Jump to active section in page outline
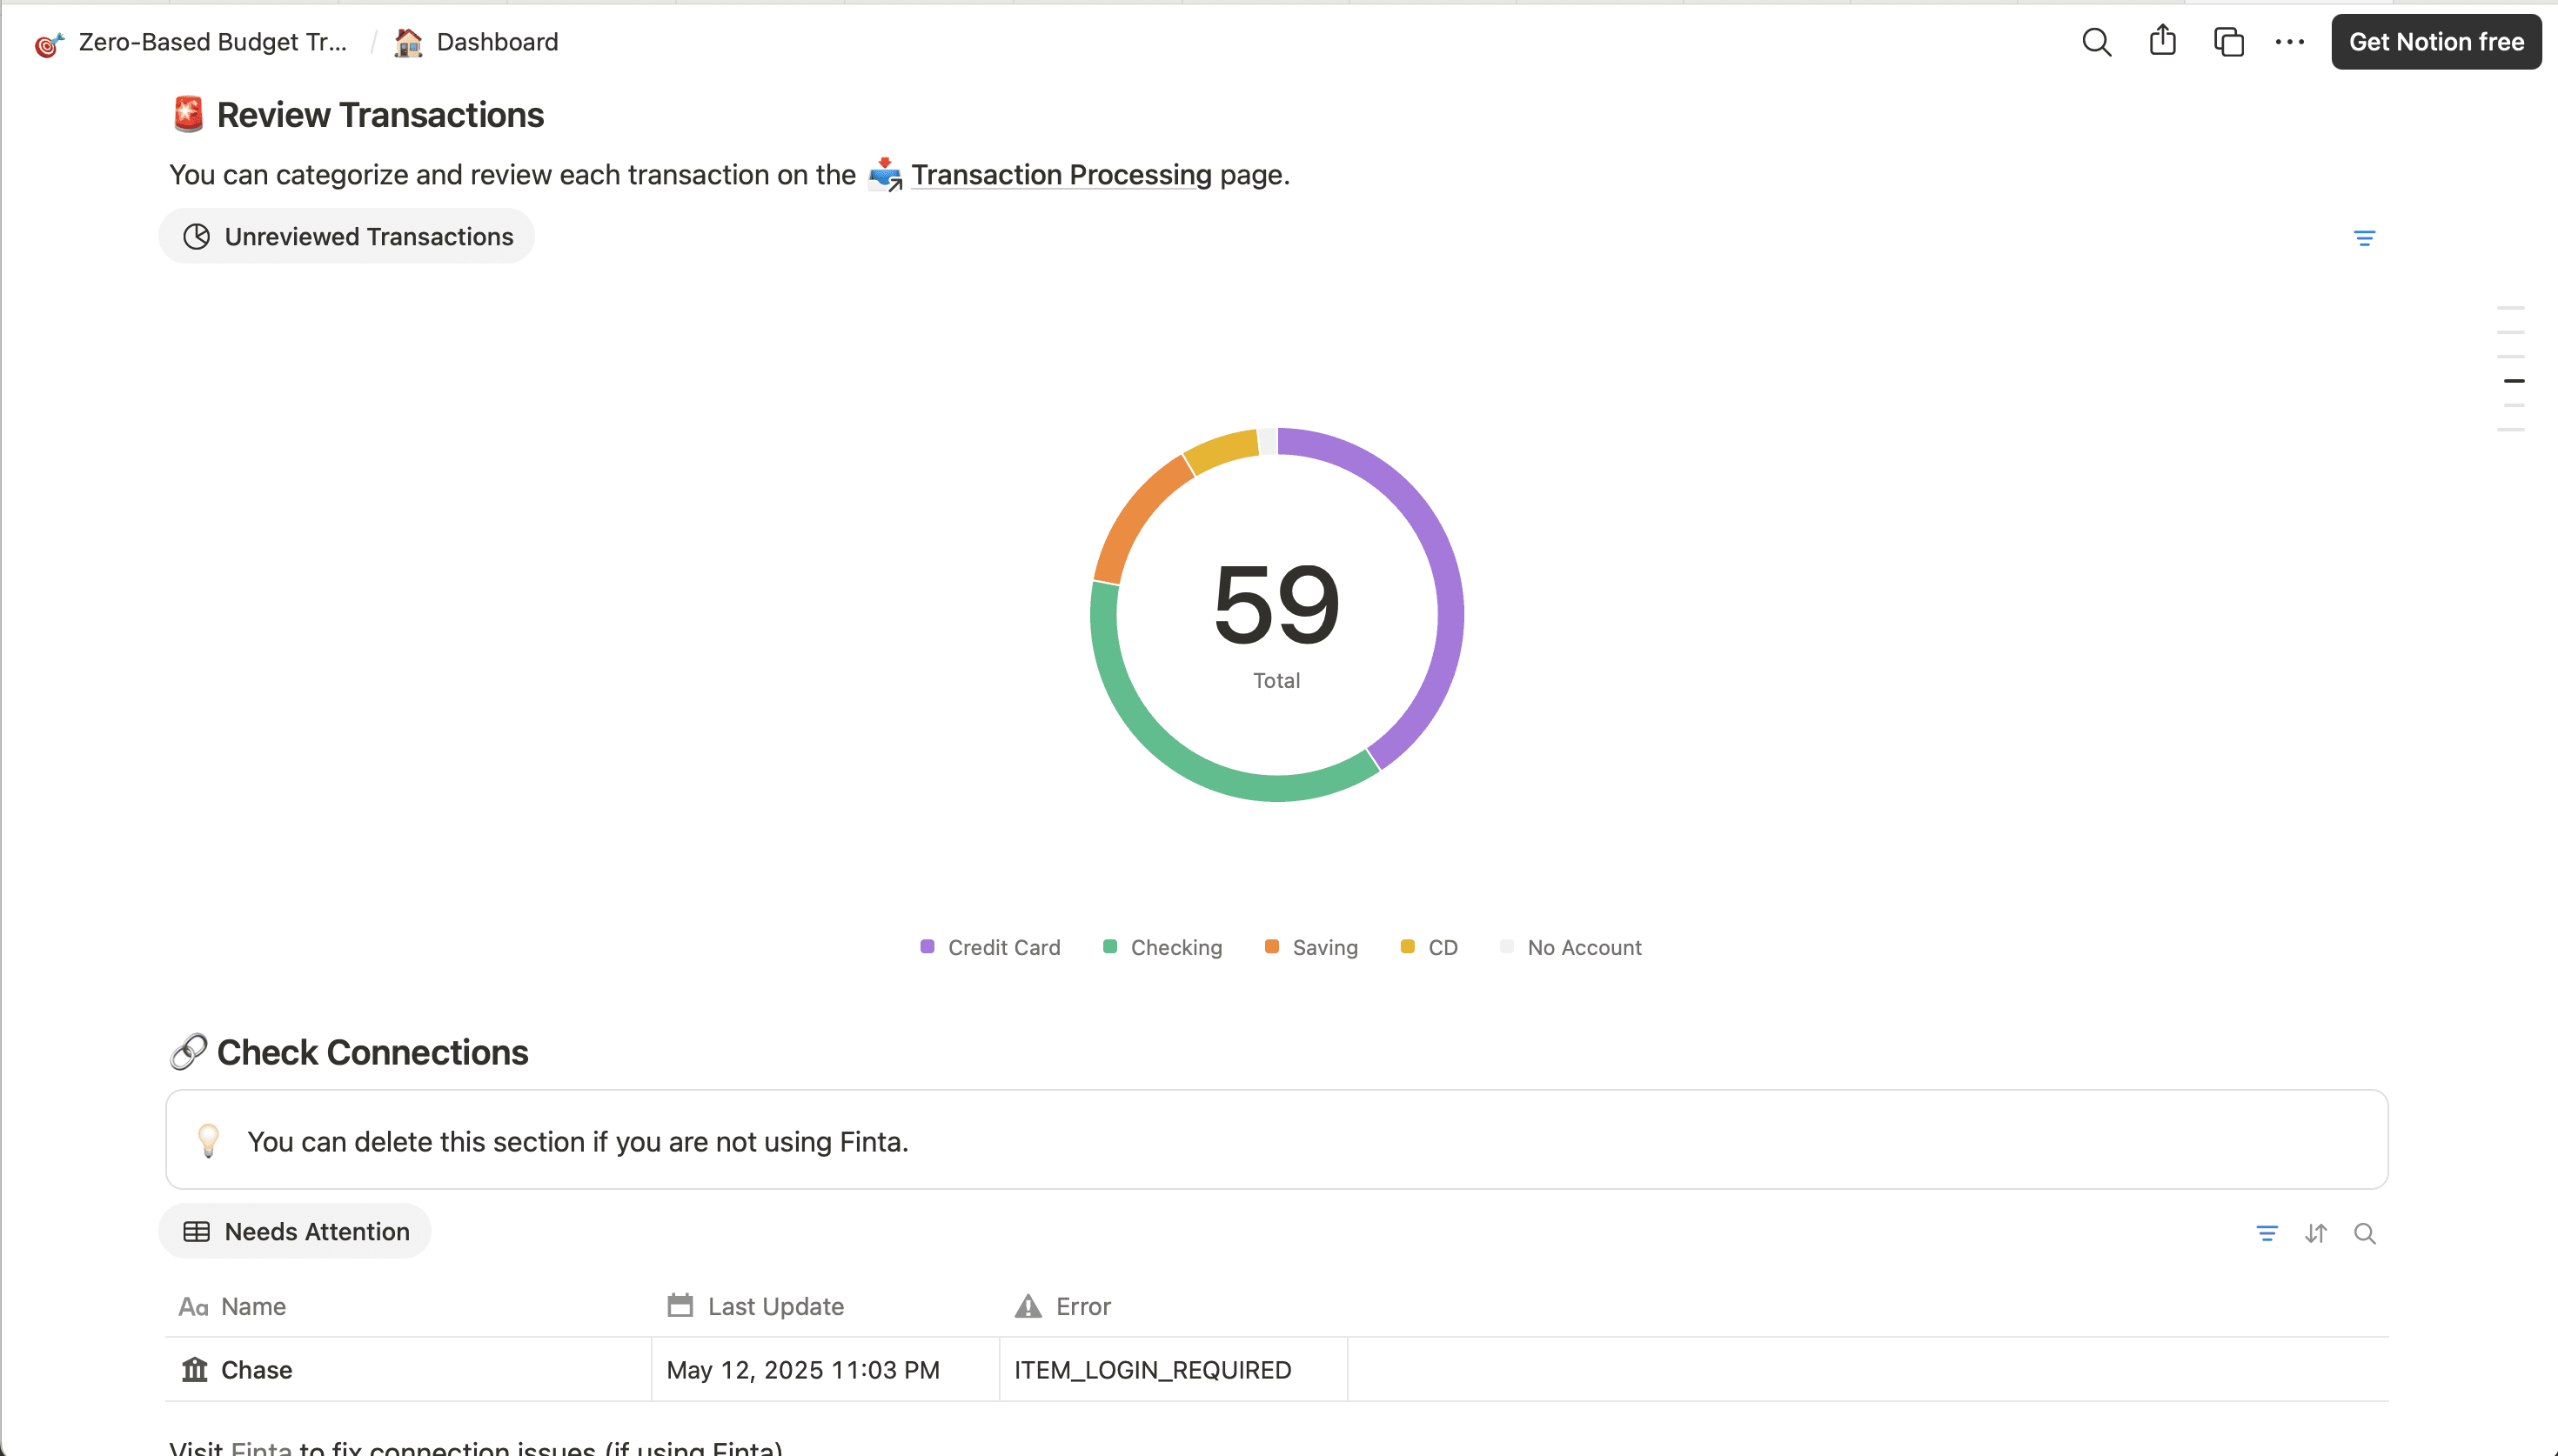This screenshot has height=1456, width=2558. (2514, 381)
